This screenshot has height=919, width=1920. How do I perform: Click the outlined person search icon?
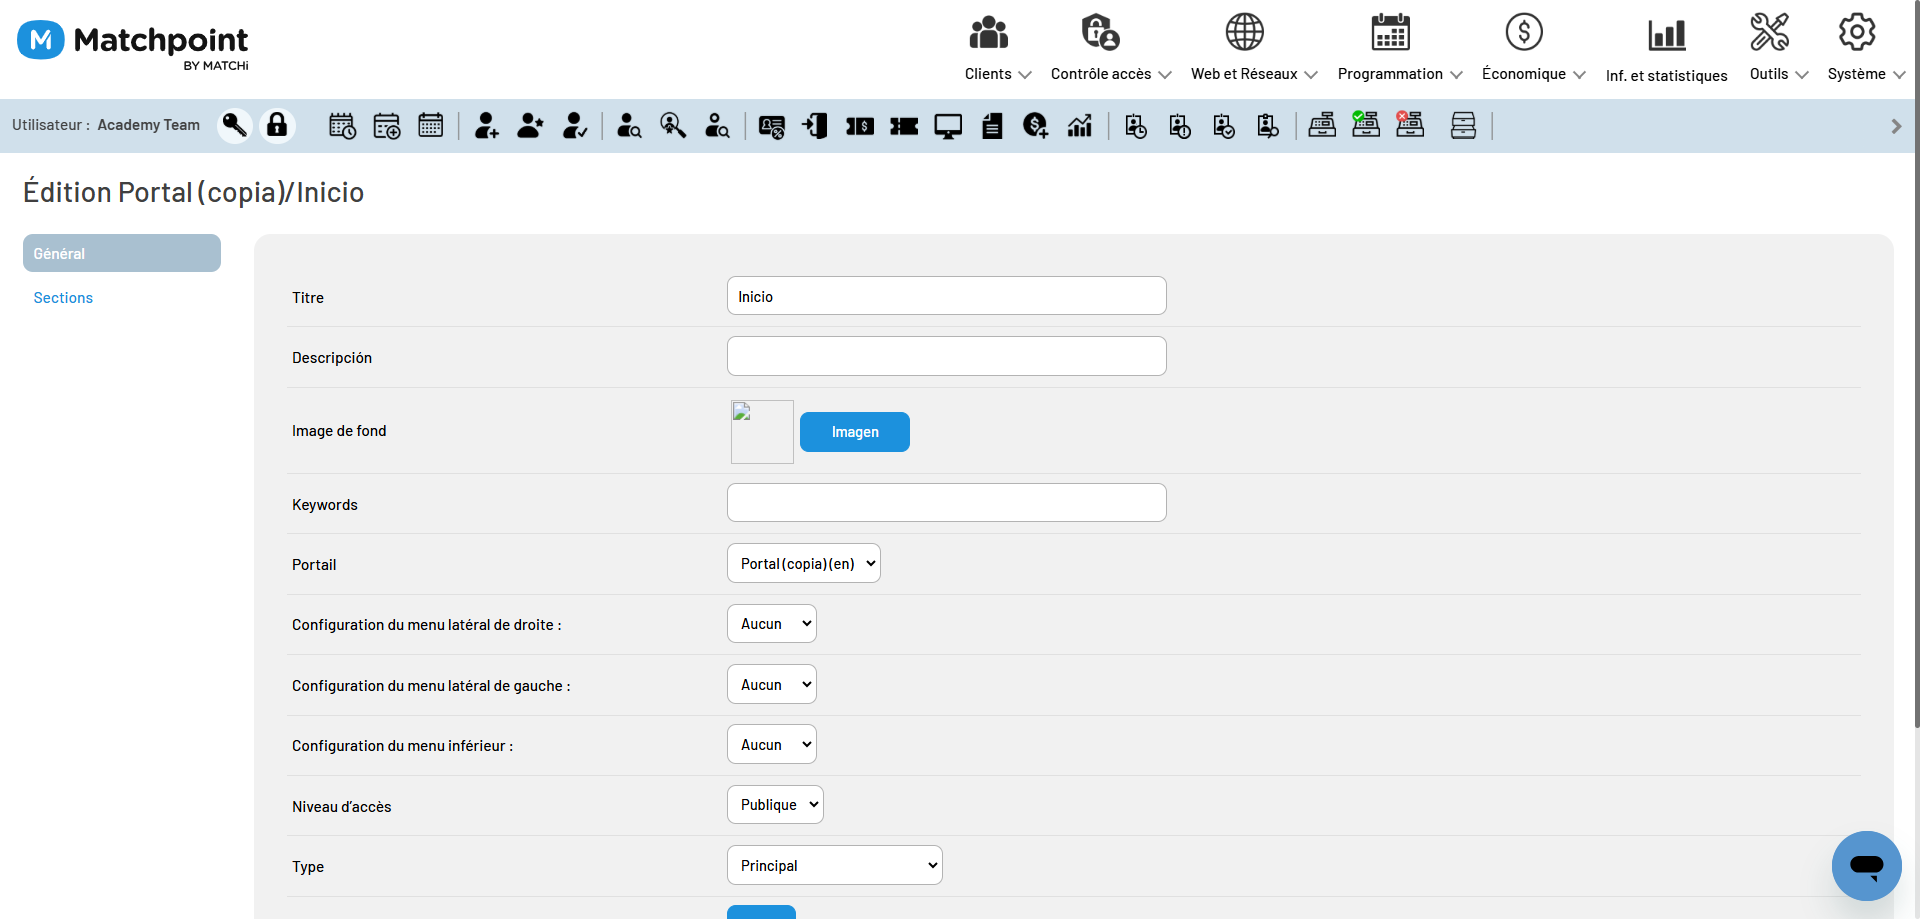(x=717, y=125)
